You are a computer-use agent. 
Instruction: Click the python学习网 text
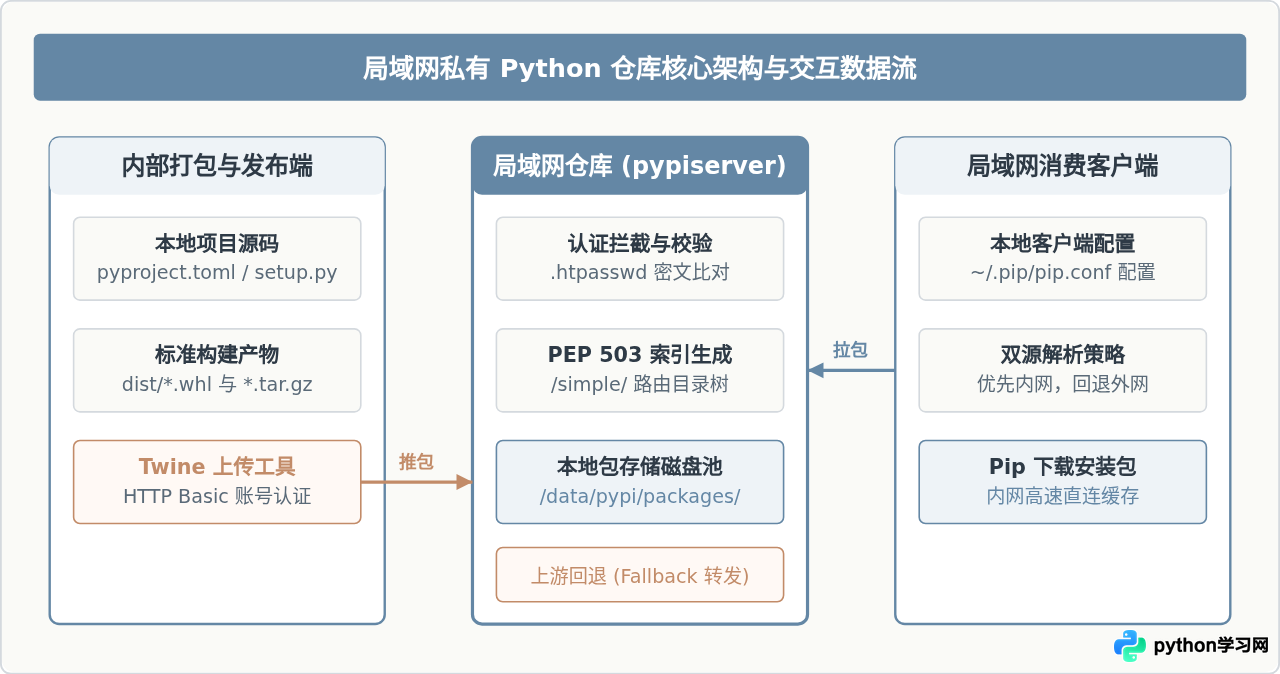1211,646
